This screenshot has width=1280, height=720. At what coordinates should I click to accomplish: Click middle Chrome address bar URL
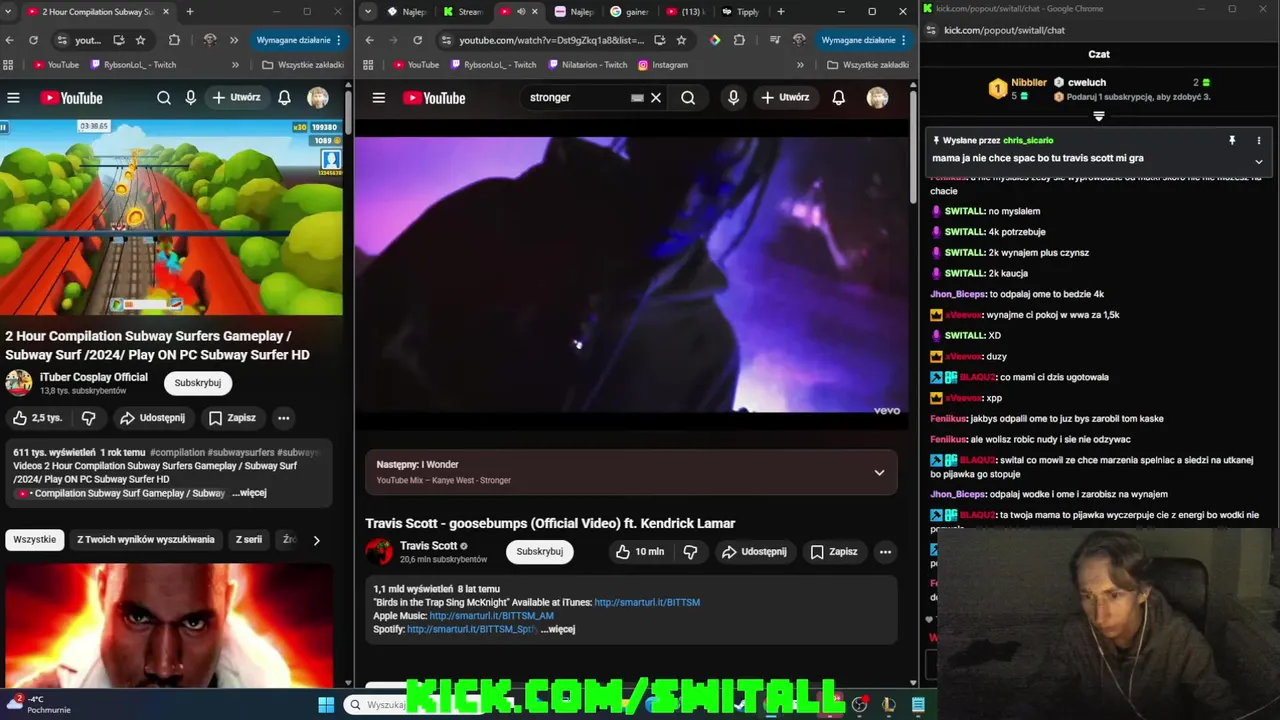click(x=551, y=40)
